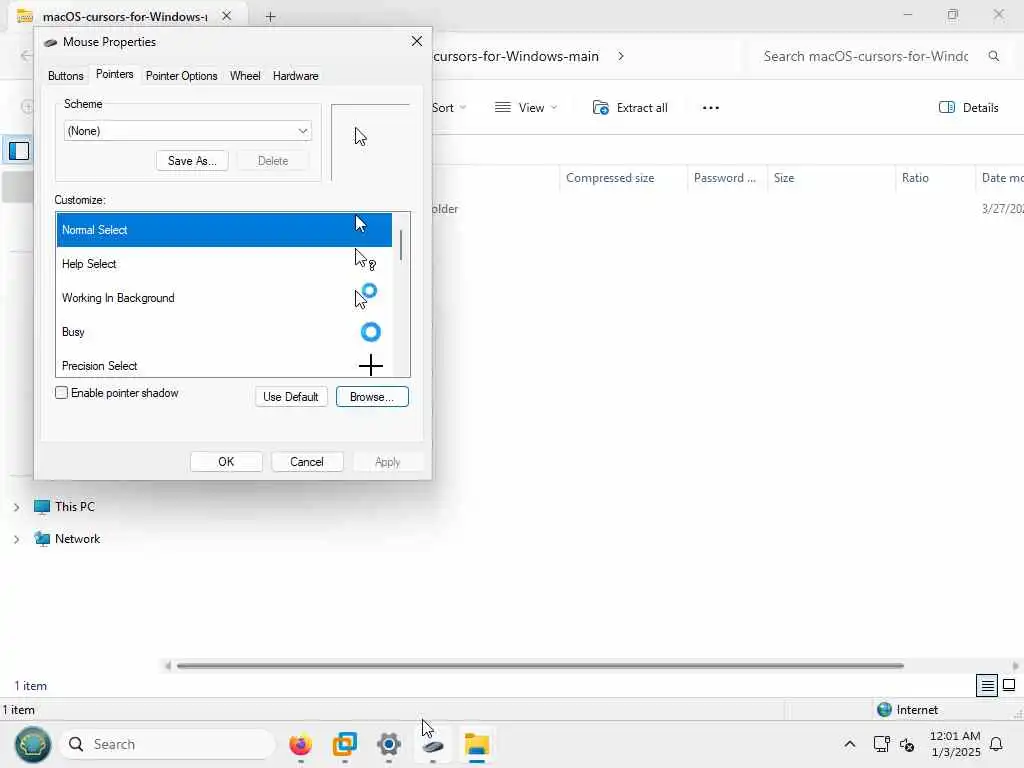Click breadcrumb chevron after cursors-for-Windows-main
The image size is (1024, 768).
point(621,56)
